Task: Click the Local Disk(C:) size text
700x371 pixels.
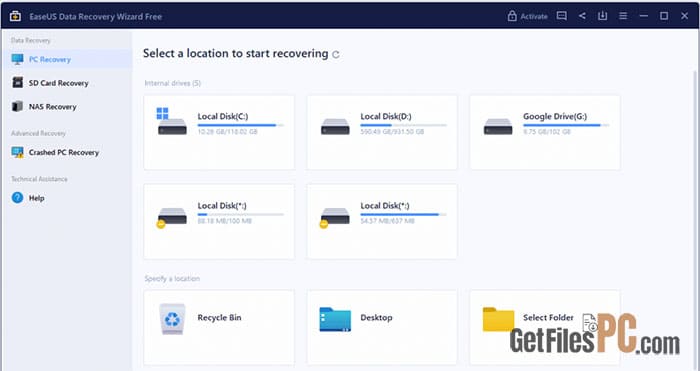Action: (x=227, y=132)
